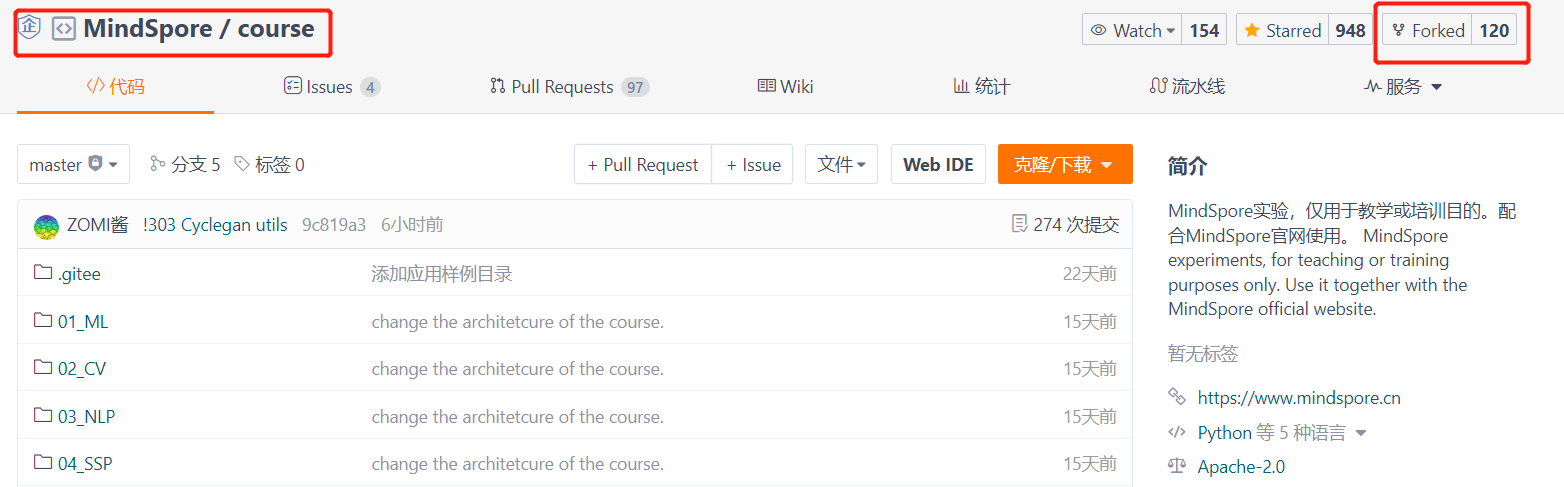The height and width of the screenshot is (487, 1564).
Task: Expand the Python 等 5 种语言 list
Action: (1282, 433)
